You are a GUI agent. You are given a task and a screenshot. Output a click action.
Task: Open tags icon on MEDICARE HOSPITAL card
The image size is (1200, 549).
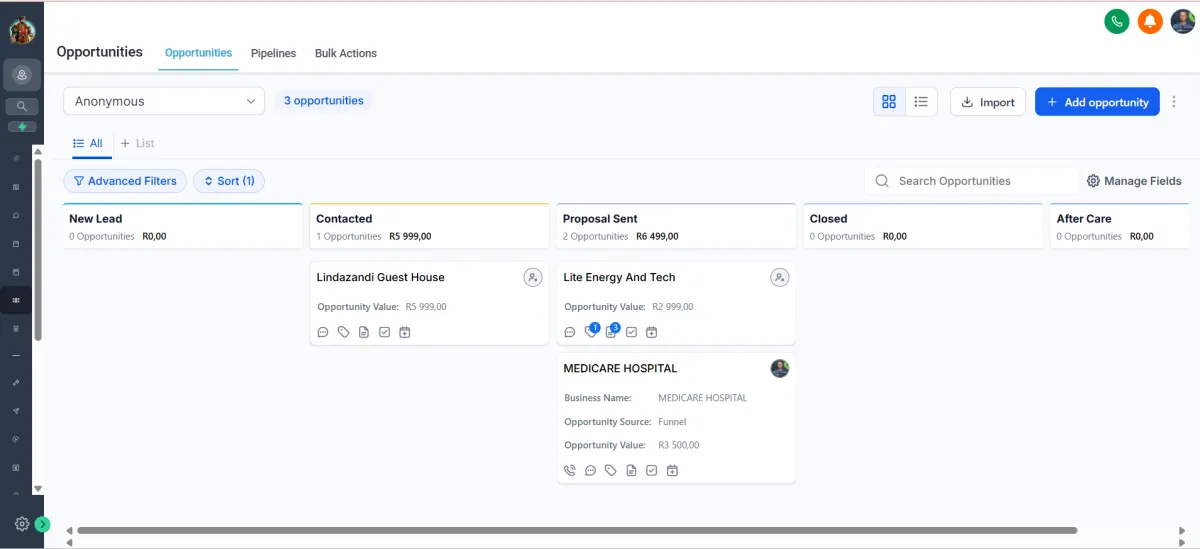(610, 470)
